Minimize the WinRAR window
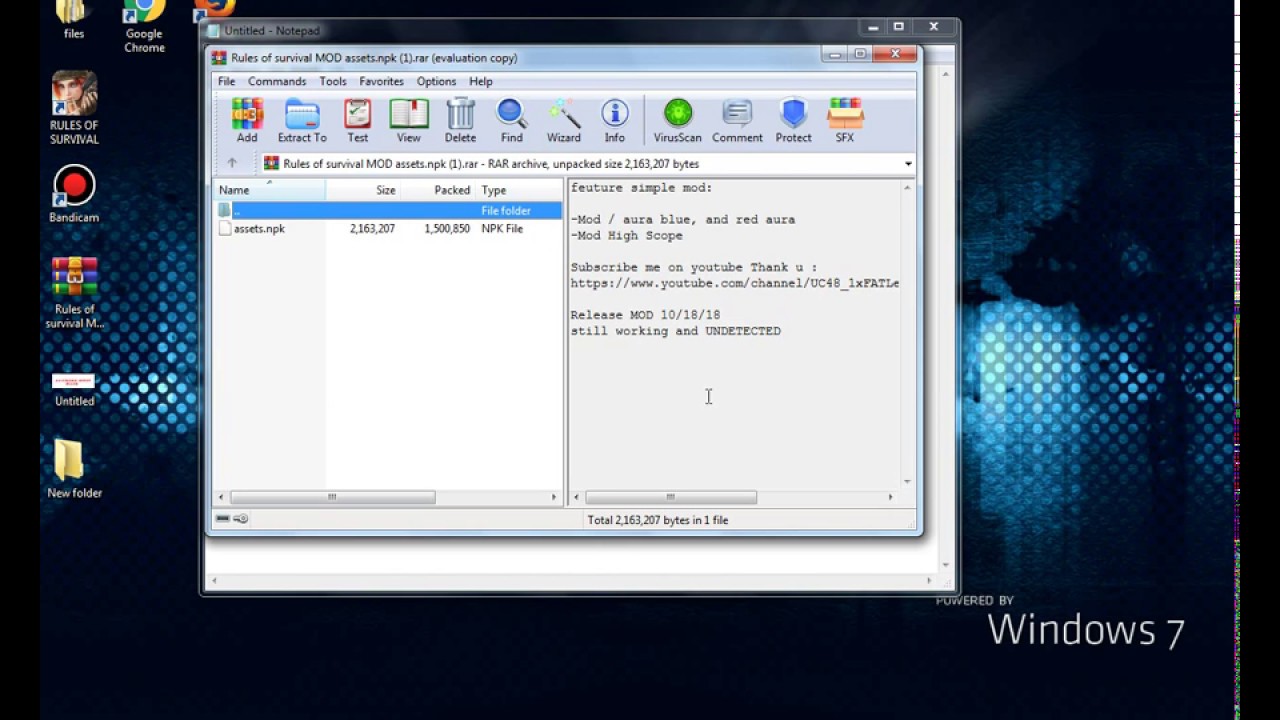 [x=835, y=54]
